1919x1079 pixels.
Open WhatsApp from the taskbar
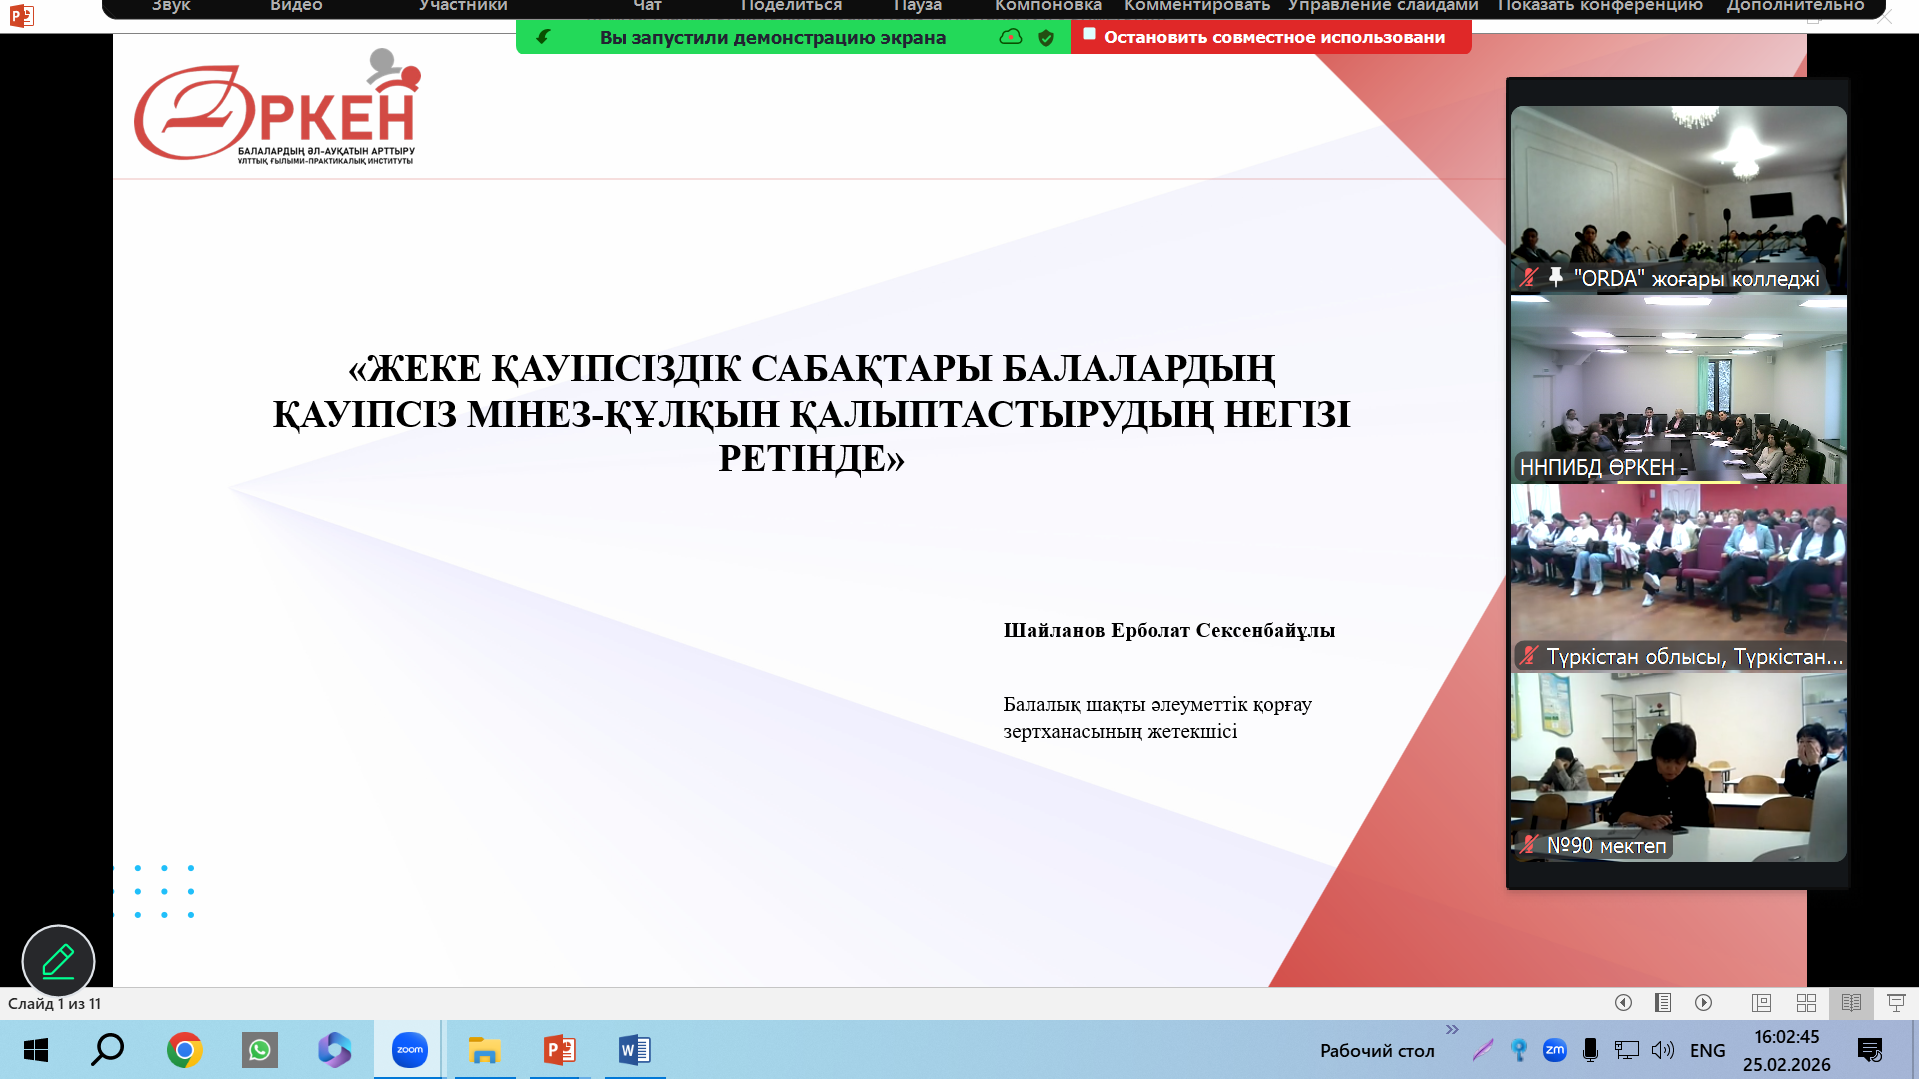point(260,1050)
